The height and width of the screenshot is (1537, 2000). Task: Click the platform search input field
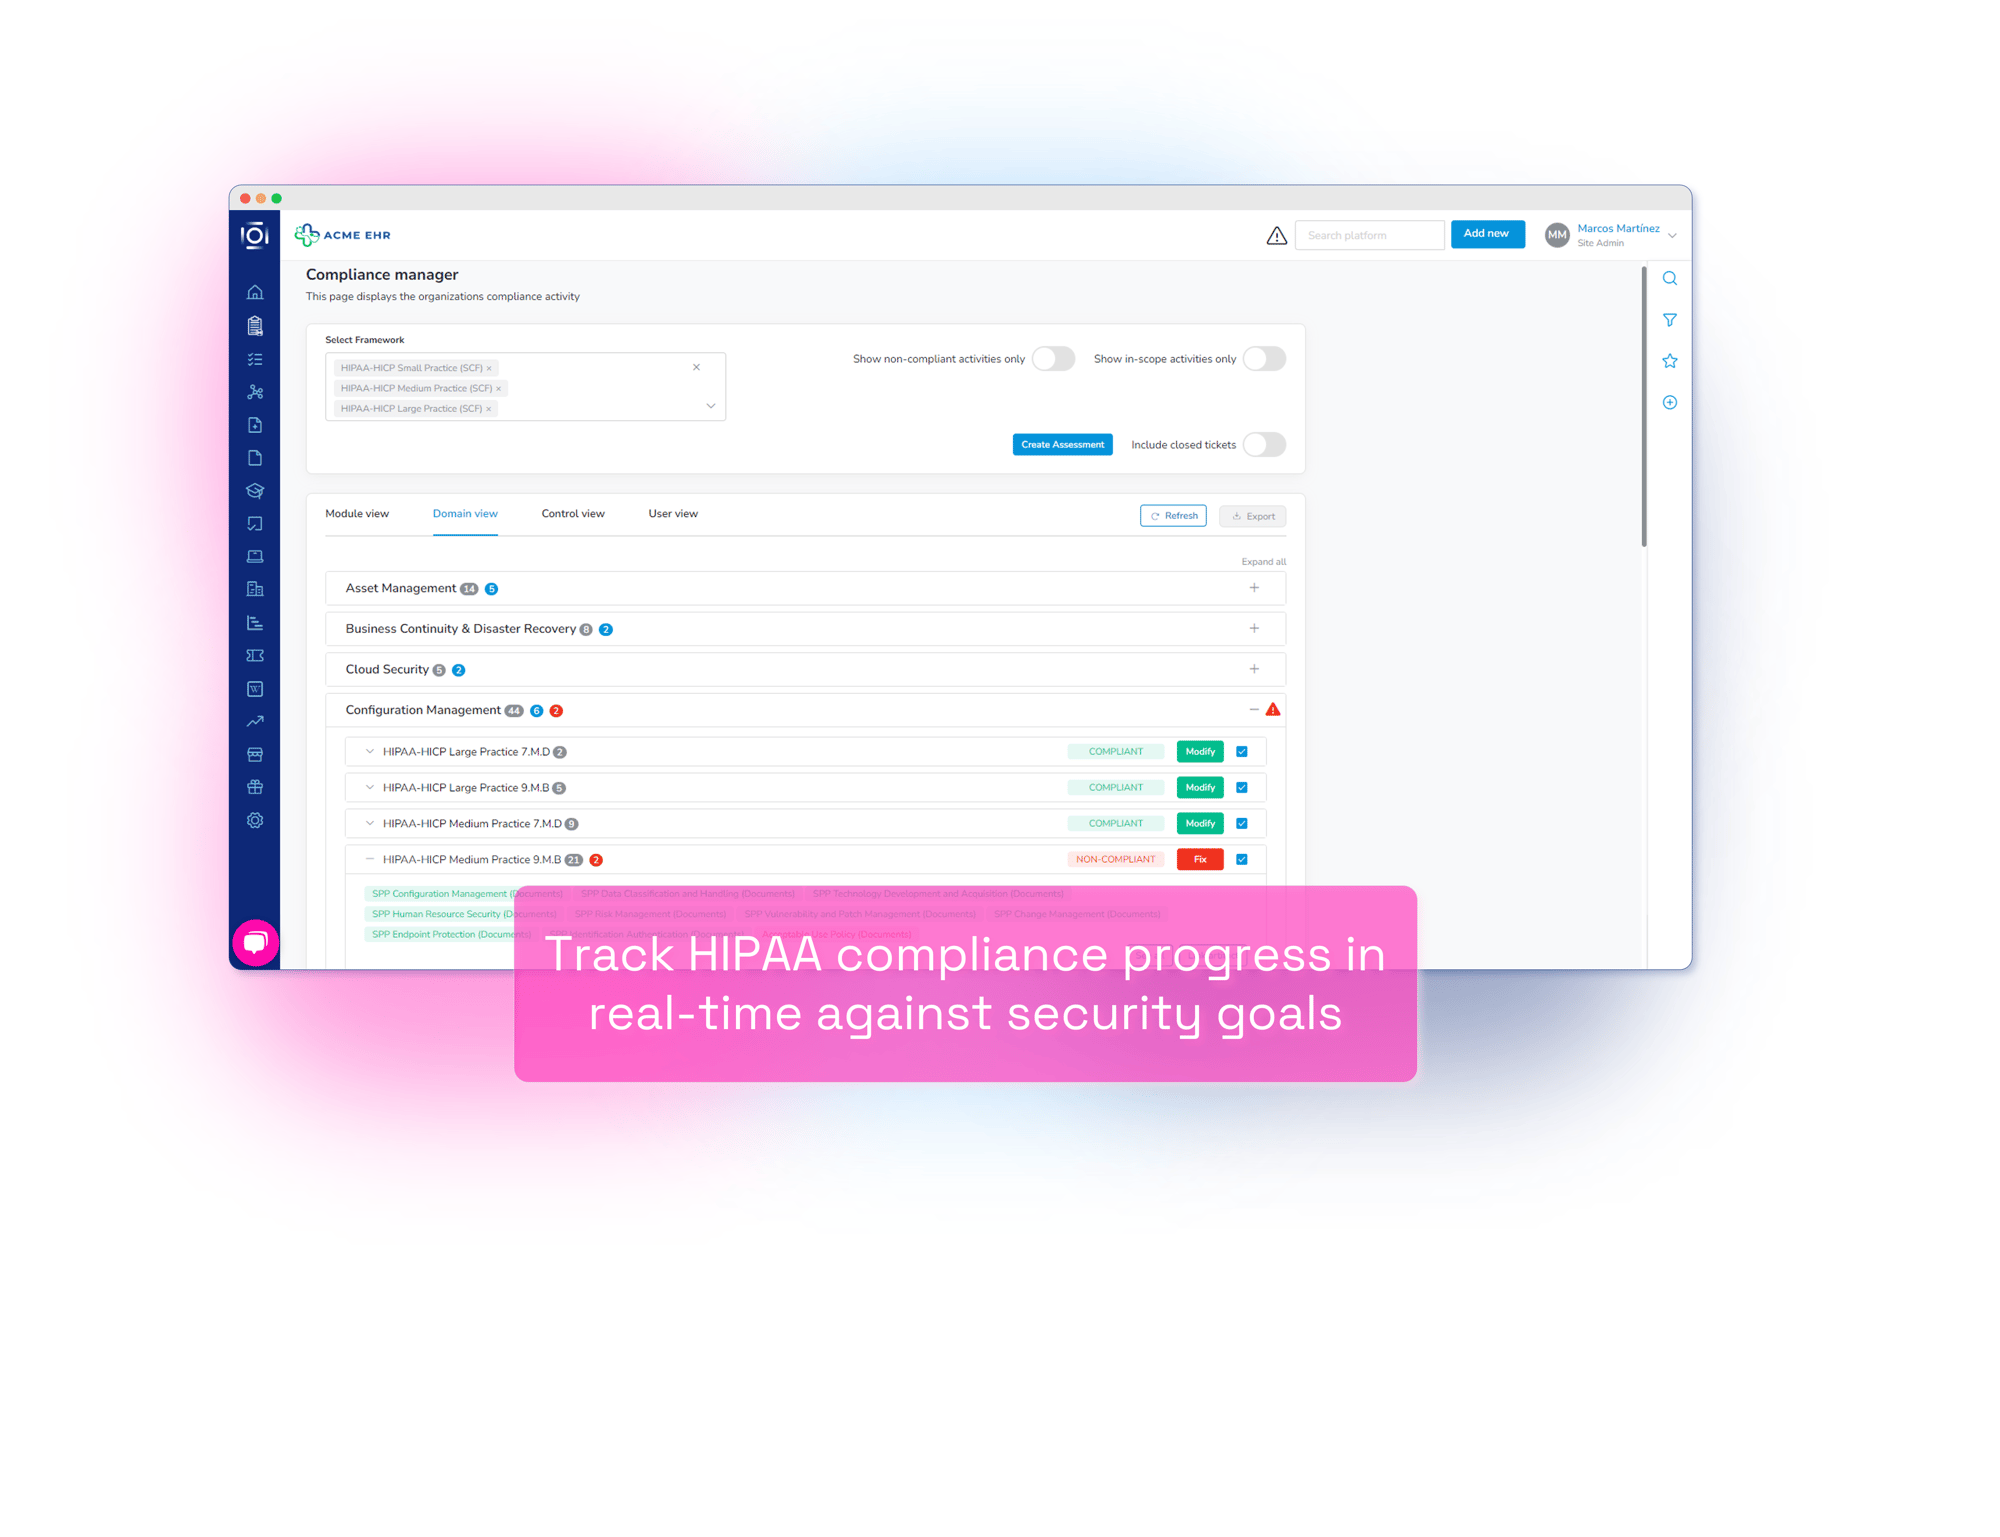click(1370, 234)
